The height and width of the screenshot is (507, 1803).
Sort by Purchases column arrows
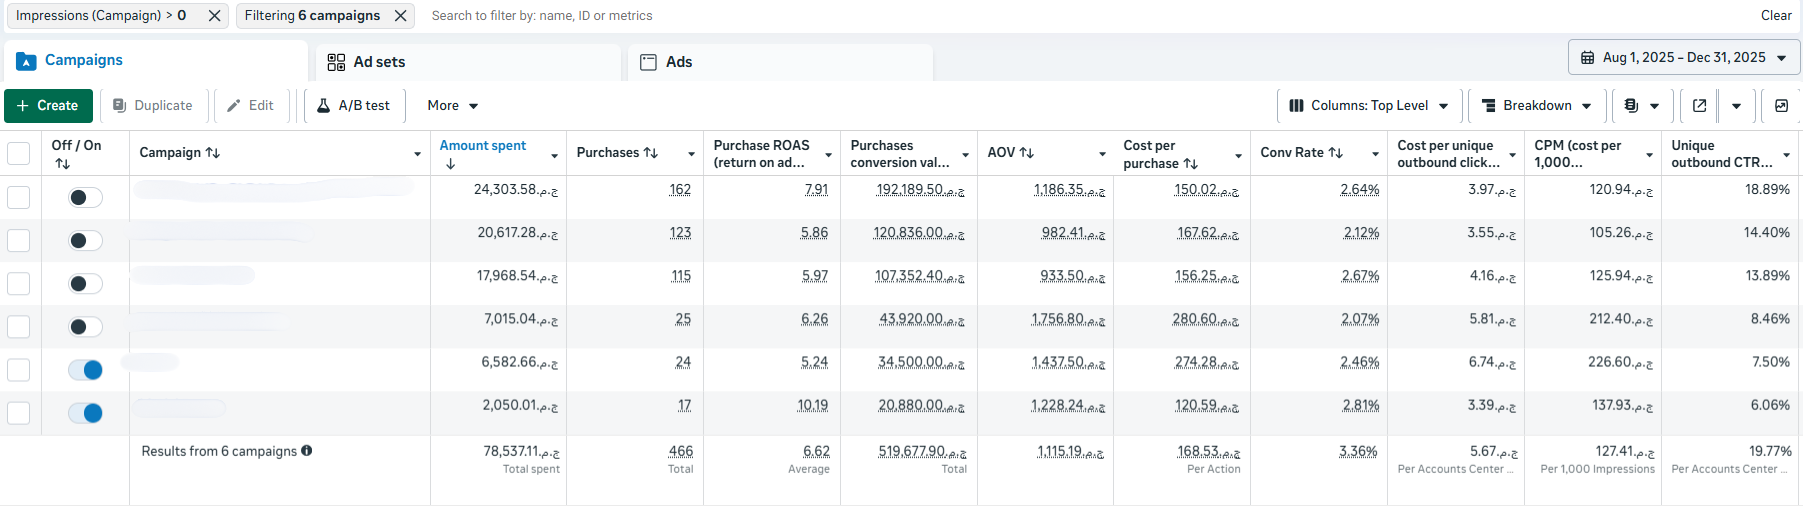(x=651, y=153)
